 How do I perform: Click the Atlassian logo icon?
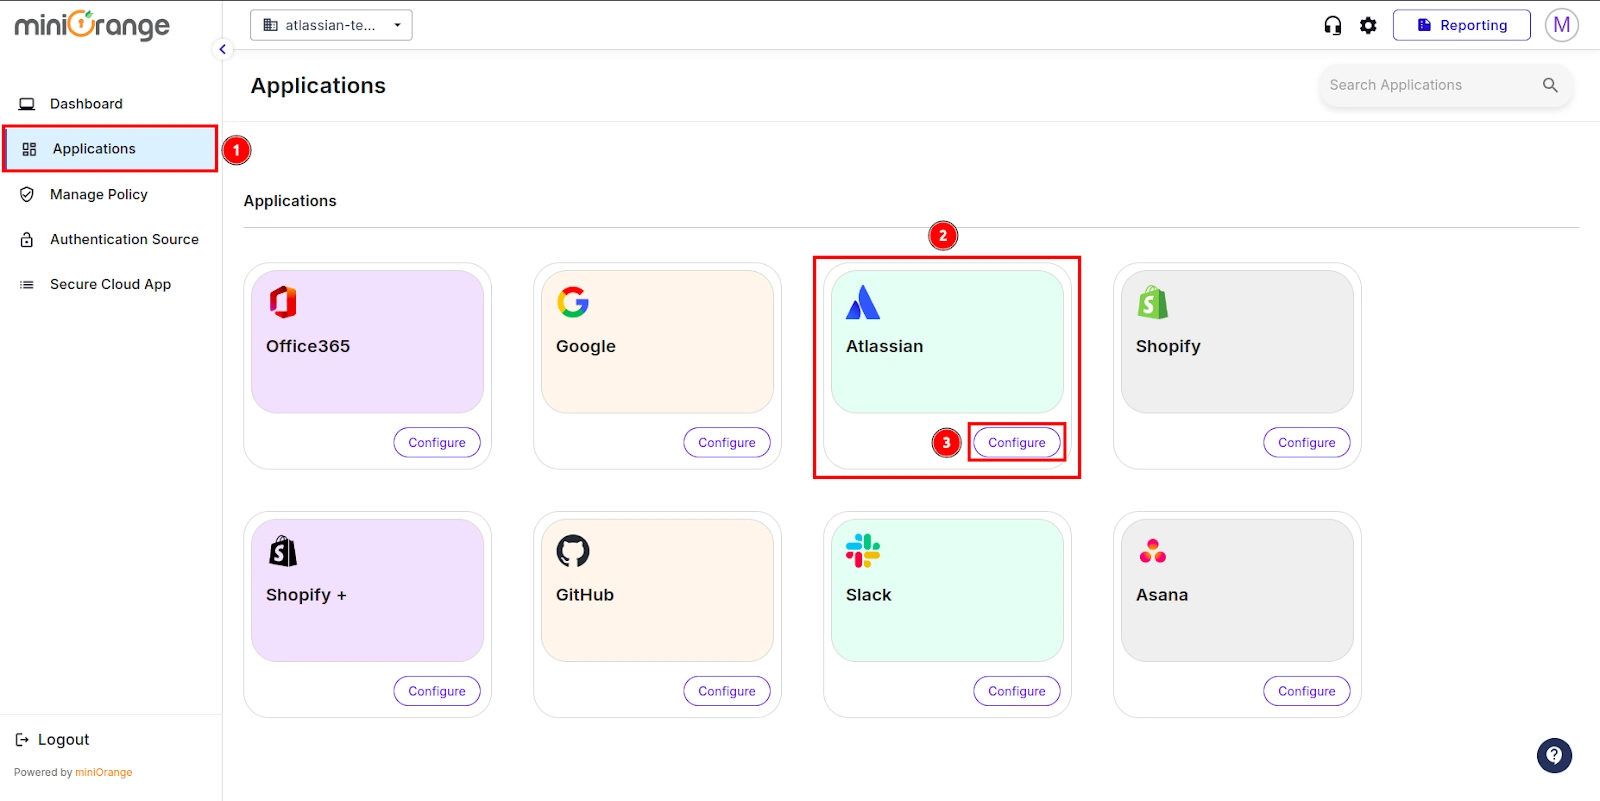pos(863,302)
